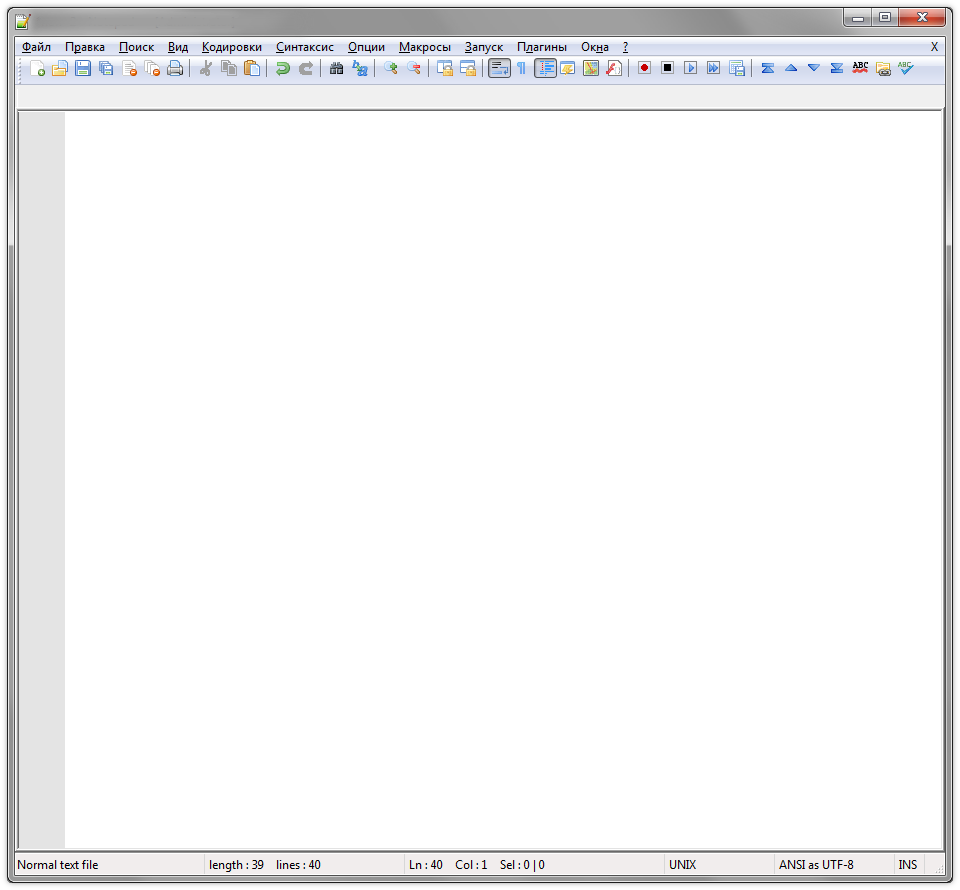Click the Print toolbar icon
Image resolution: width=960 pixels, height=890 pixels.
click(x=175, y=68)
